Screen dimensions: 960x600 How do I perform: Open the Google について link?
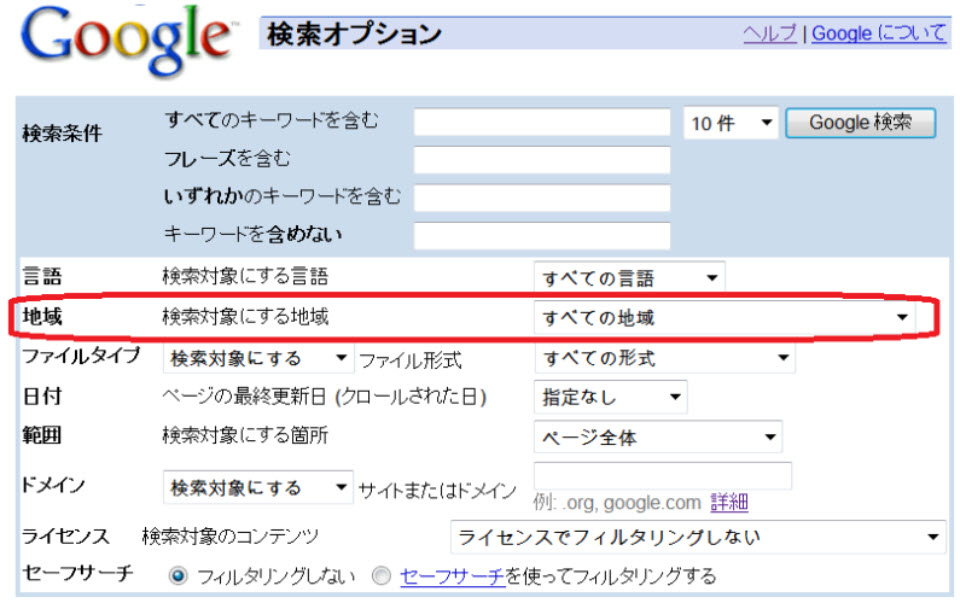[878, 33]
